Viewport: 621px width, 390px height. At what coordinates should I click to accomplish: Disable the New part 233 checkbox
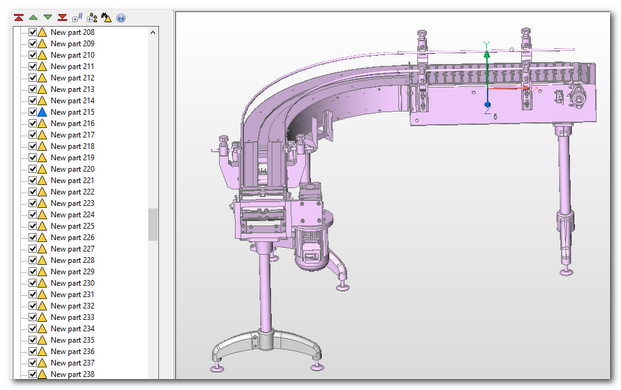point(32,317)
